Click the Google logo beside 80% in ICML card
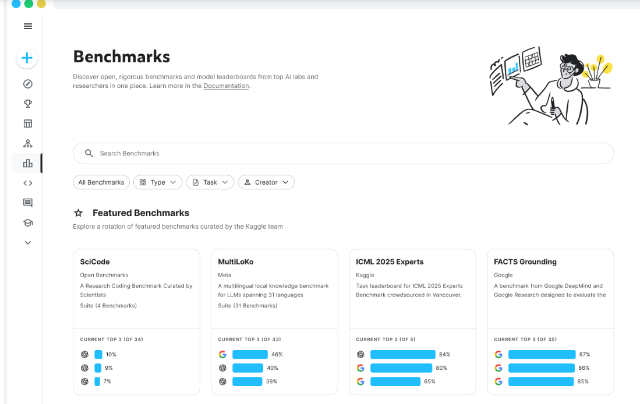 tap(360, 368)
